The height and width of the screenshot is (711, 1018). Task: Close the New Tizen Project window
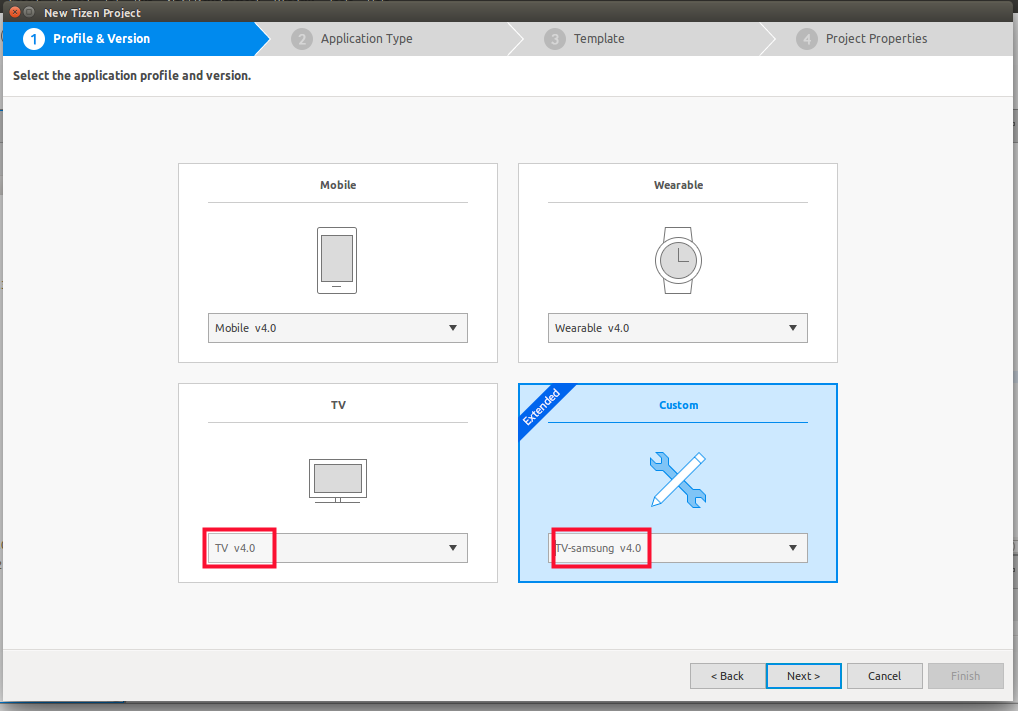(x=13, y=12)
